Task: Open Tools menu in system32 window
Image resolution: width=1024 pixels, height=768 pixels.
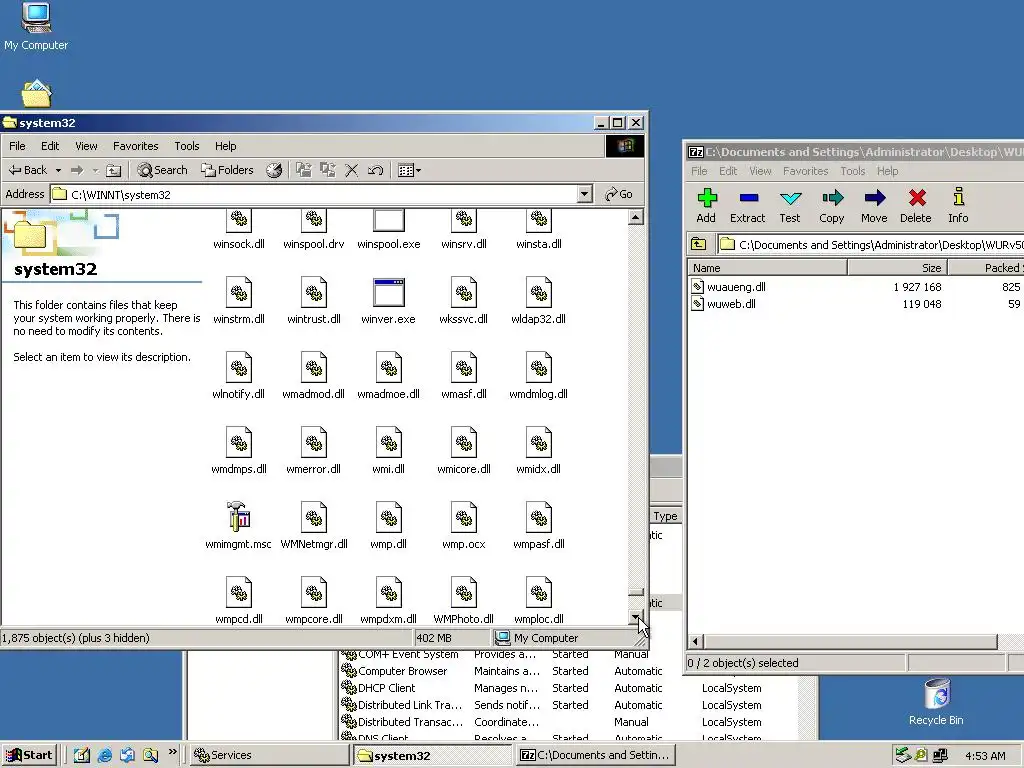Action: pos(186,146)
